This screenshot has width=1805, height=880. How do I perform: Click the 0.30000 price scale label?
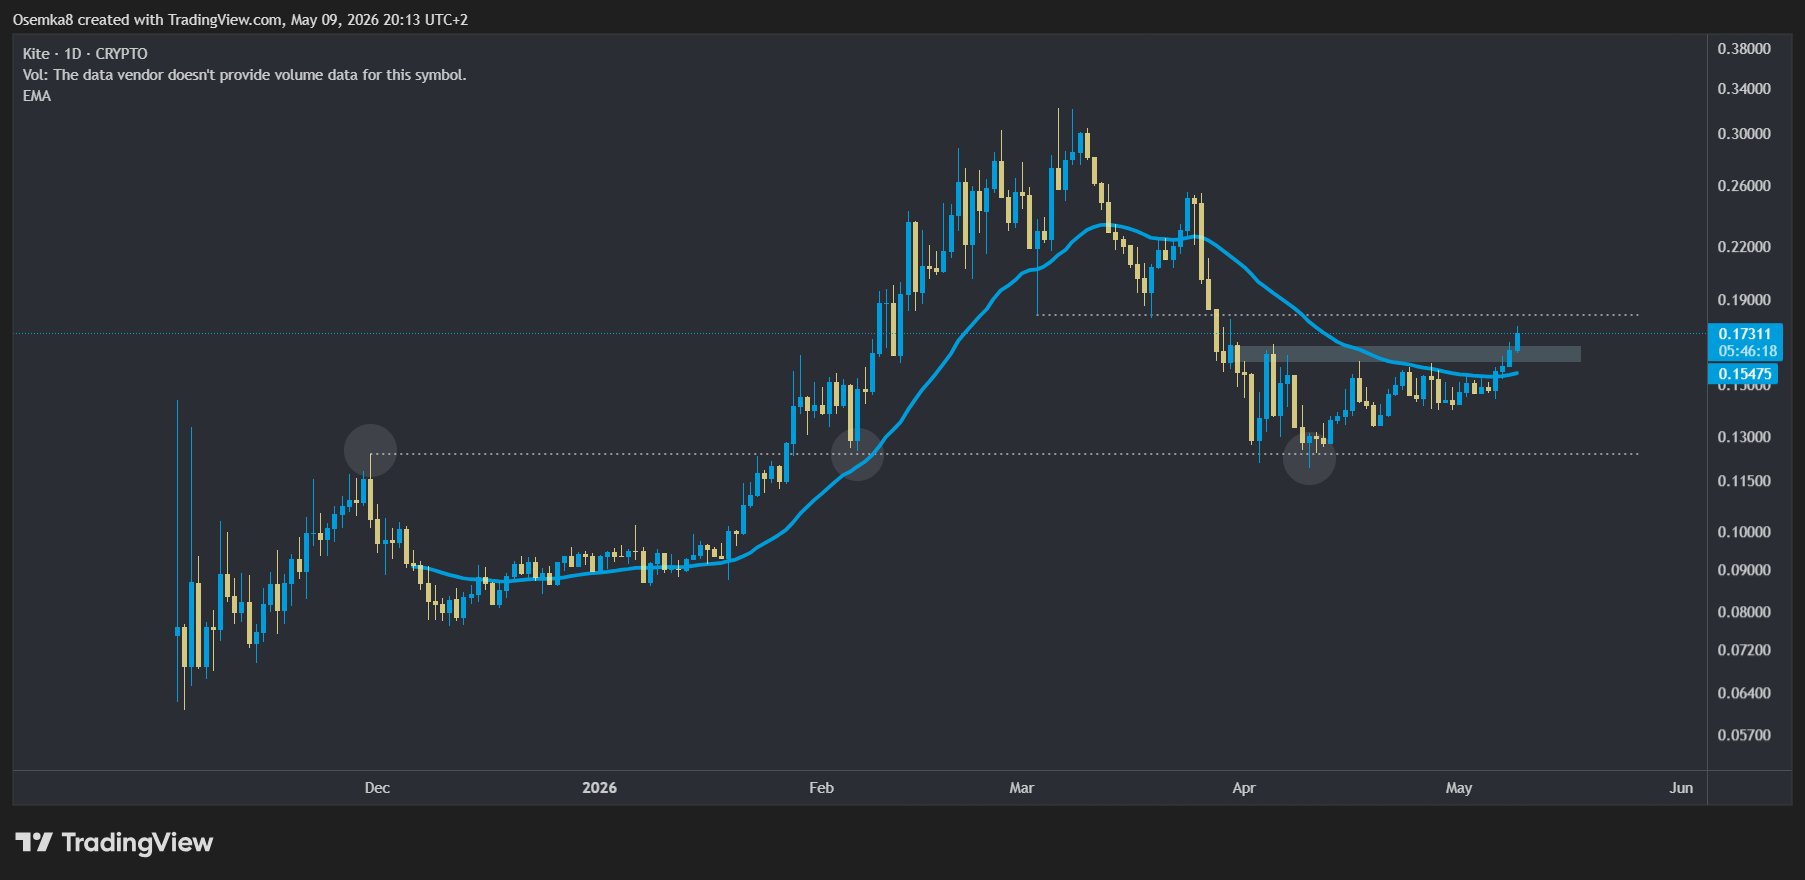click(1744, 134)
